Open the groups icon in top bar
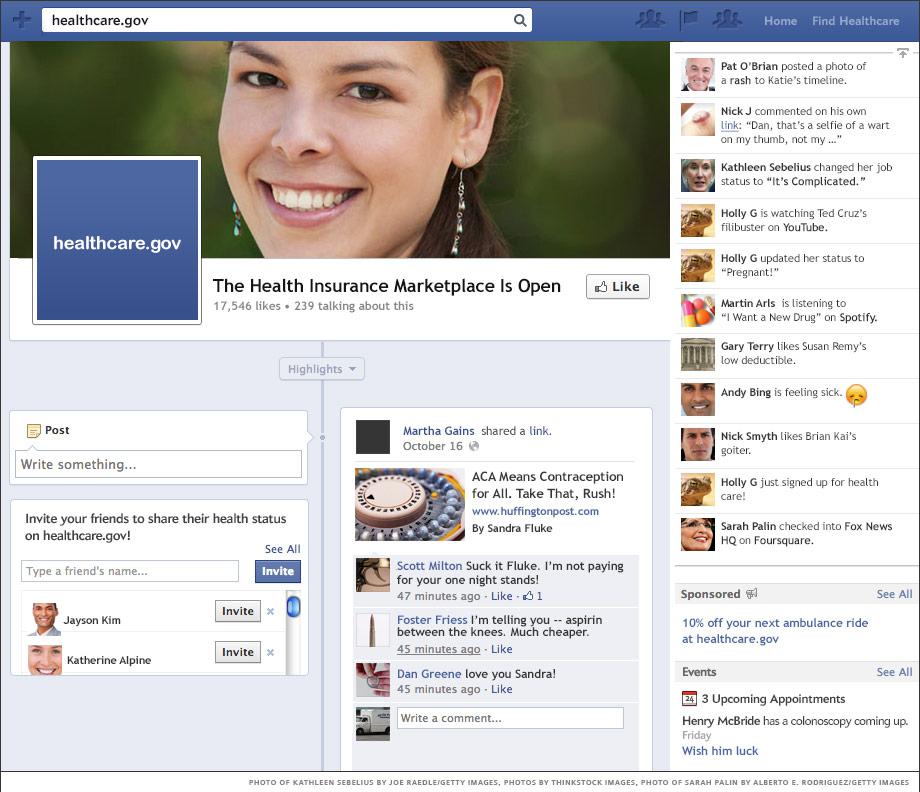This screenshot has width=920, height=792. coord(727,21)
